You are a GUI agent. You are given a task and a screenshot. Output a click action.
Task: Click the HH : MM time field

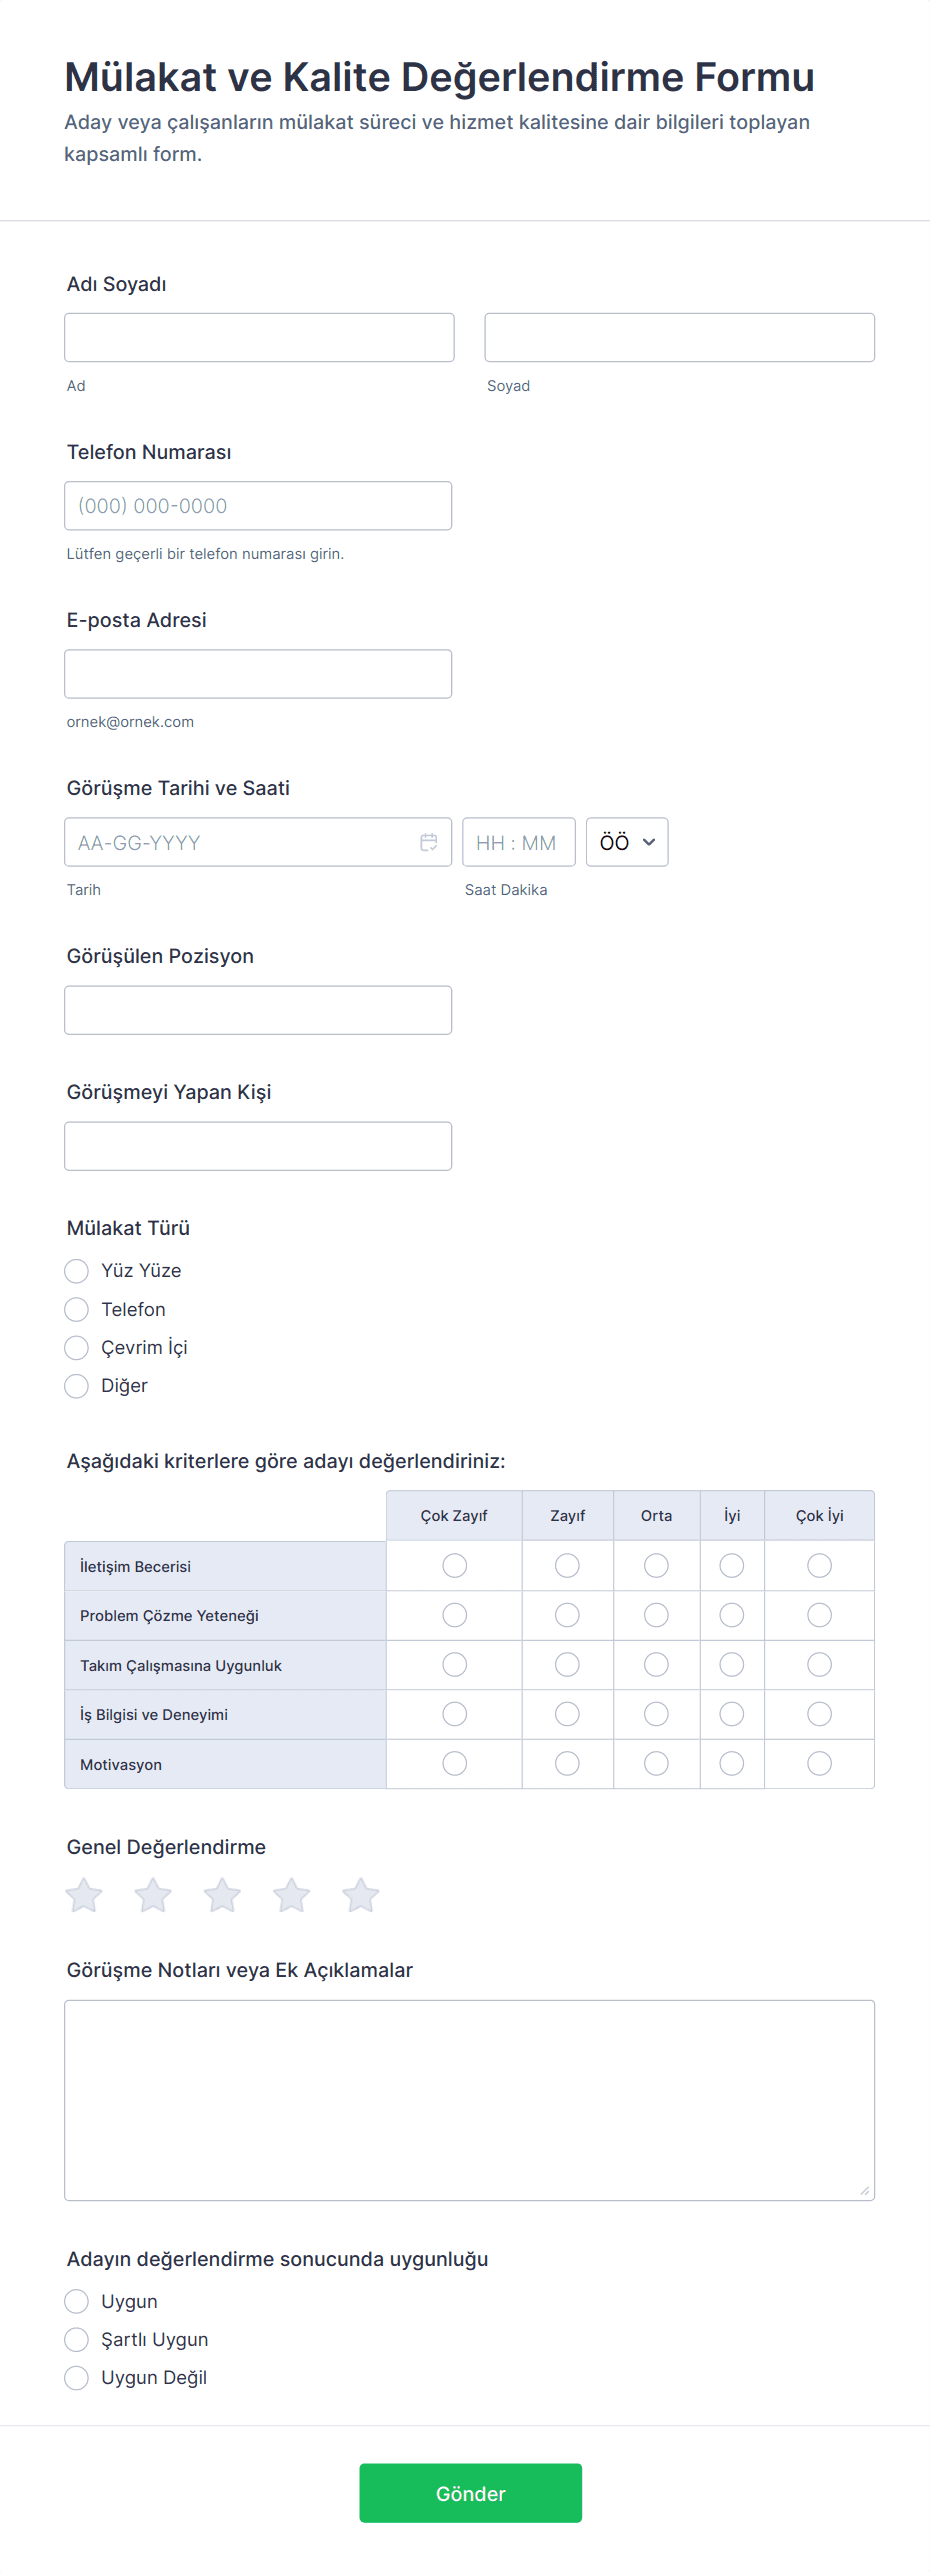point(518,842)
